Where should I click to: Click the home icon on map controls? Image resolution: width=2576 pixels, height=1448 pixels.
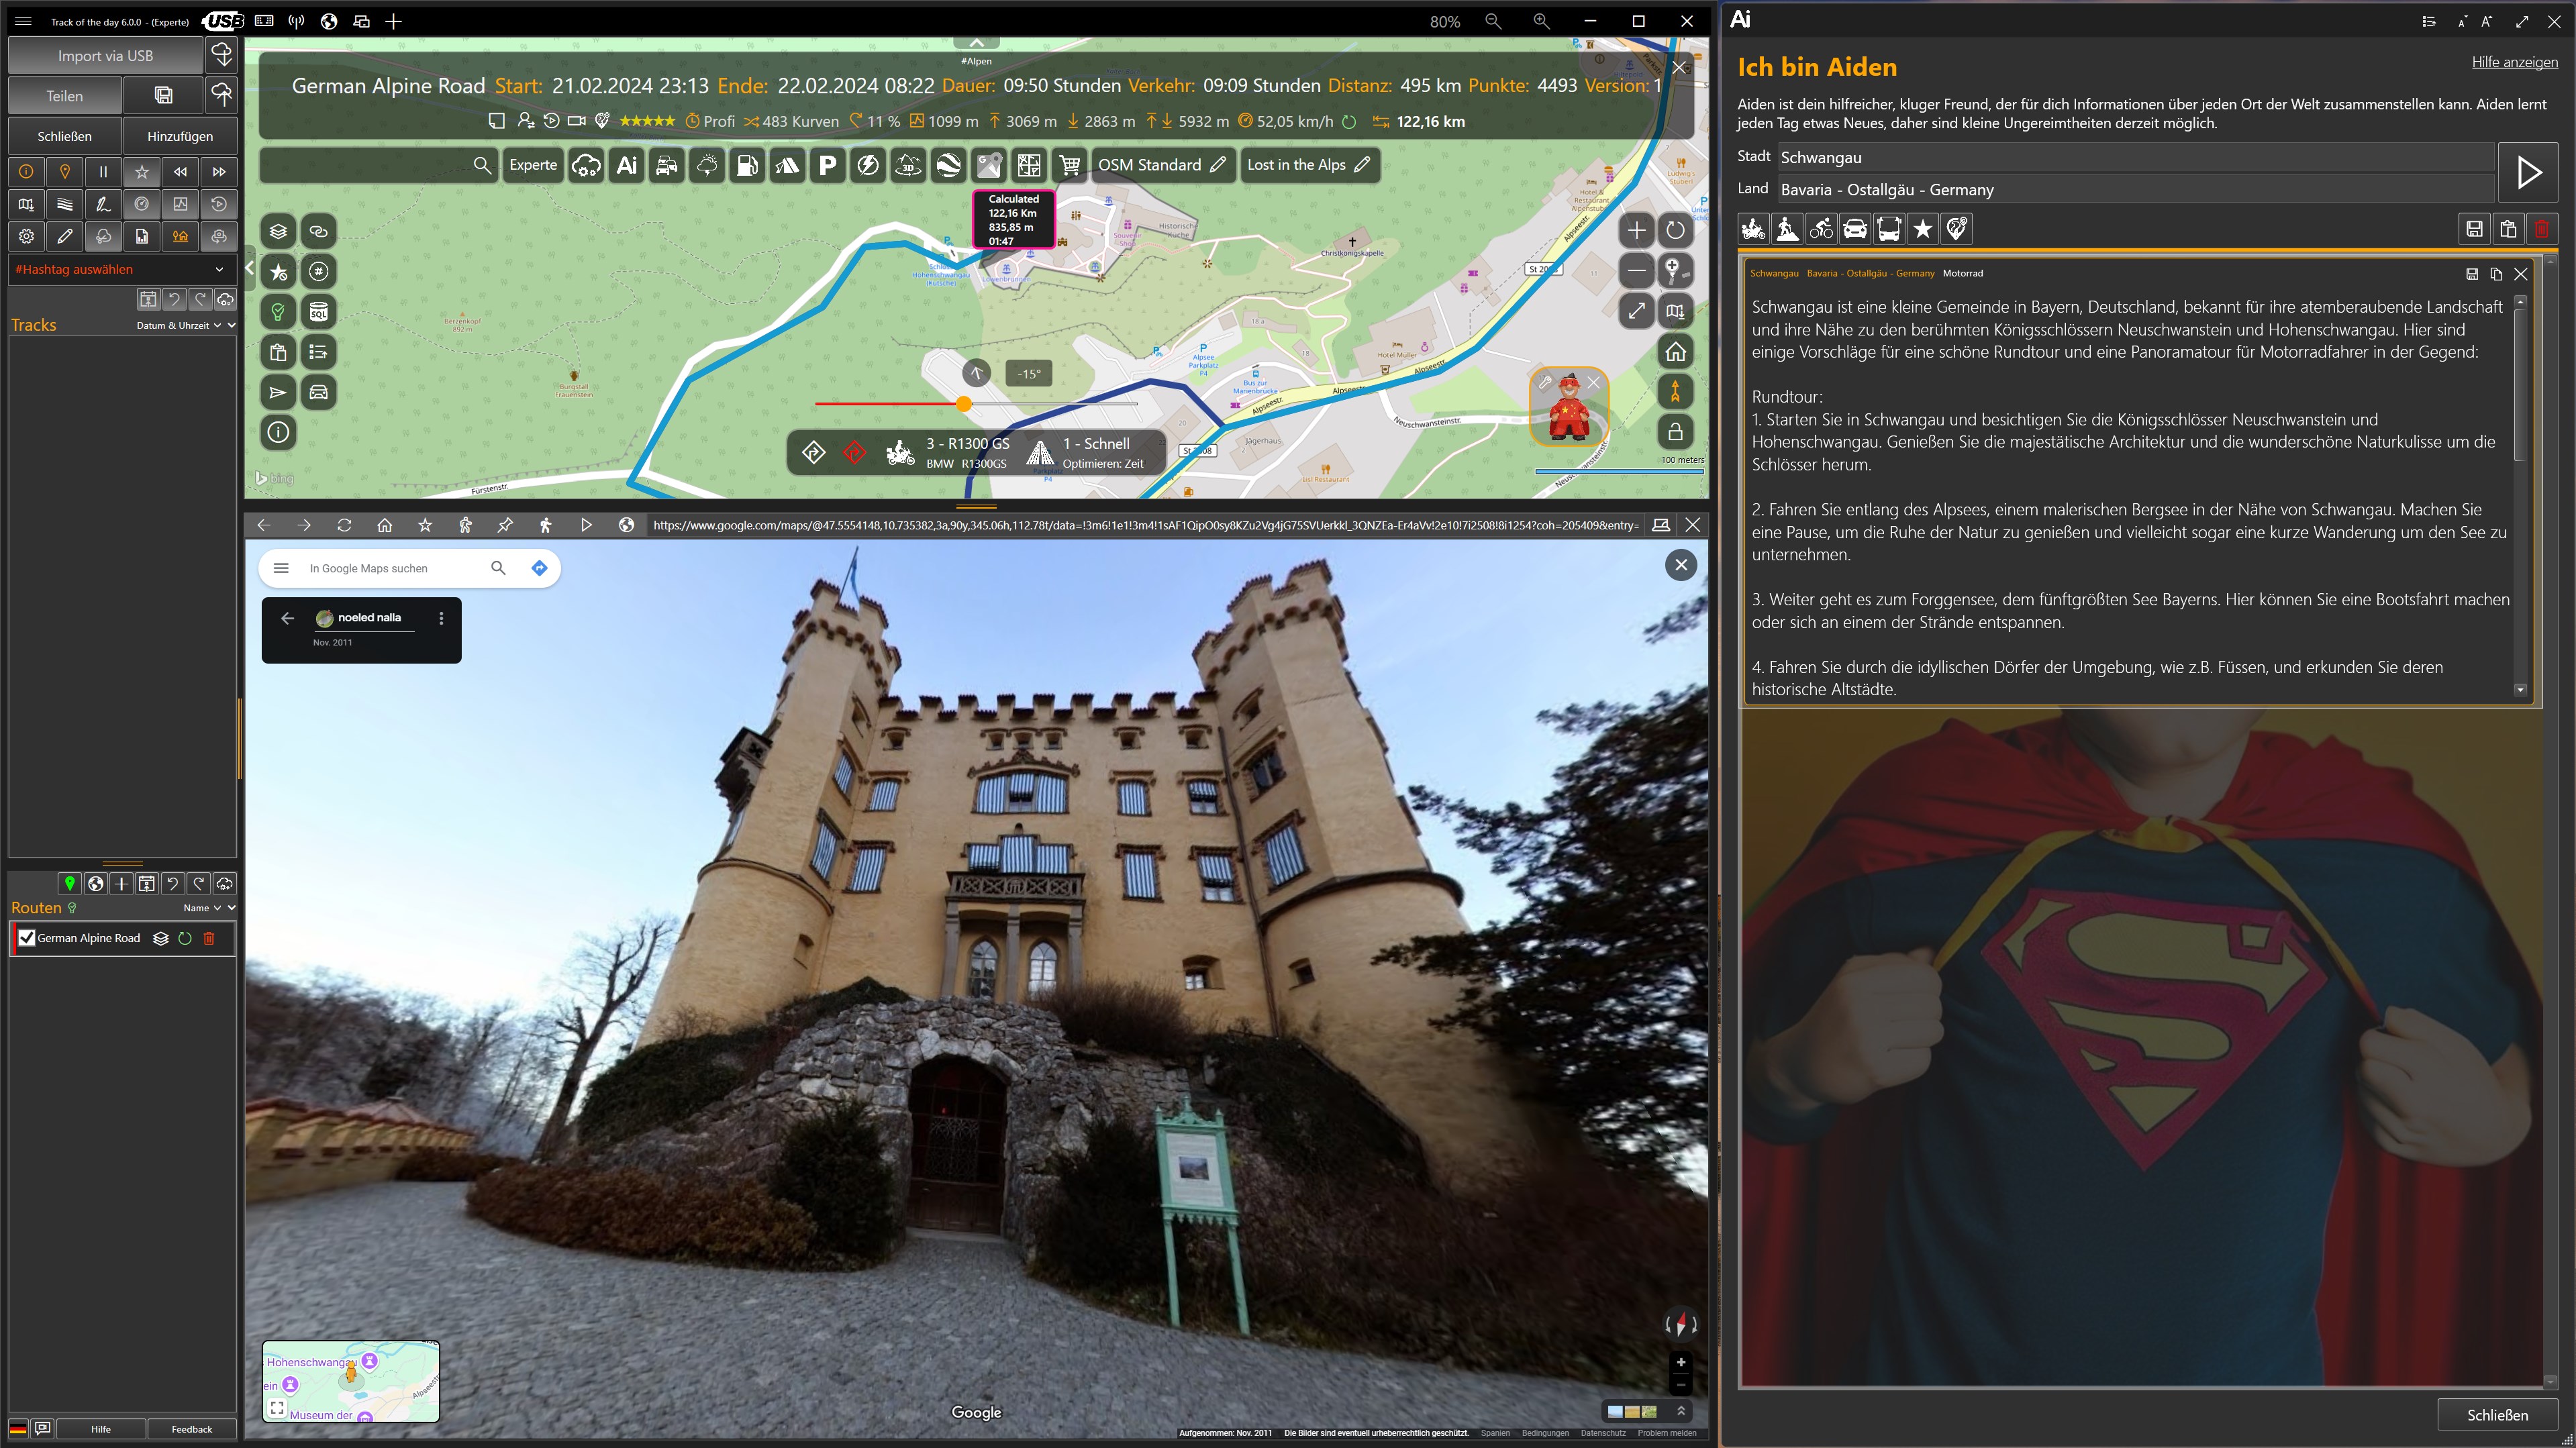(x=1675, y=351)
